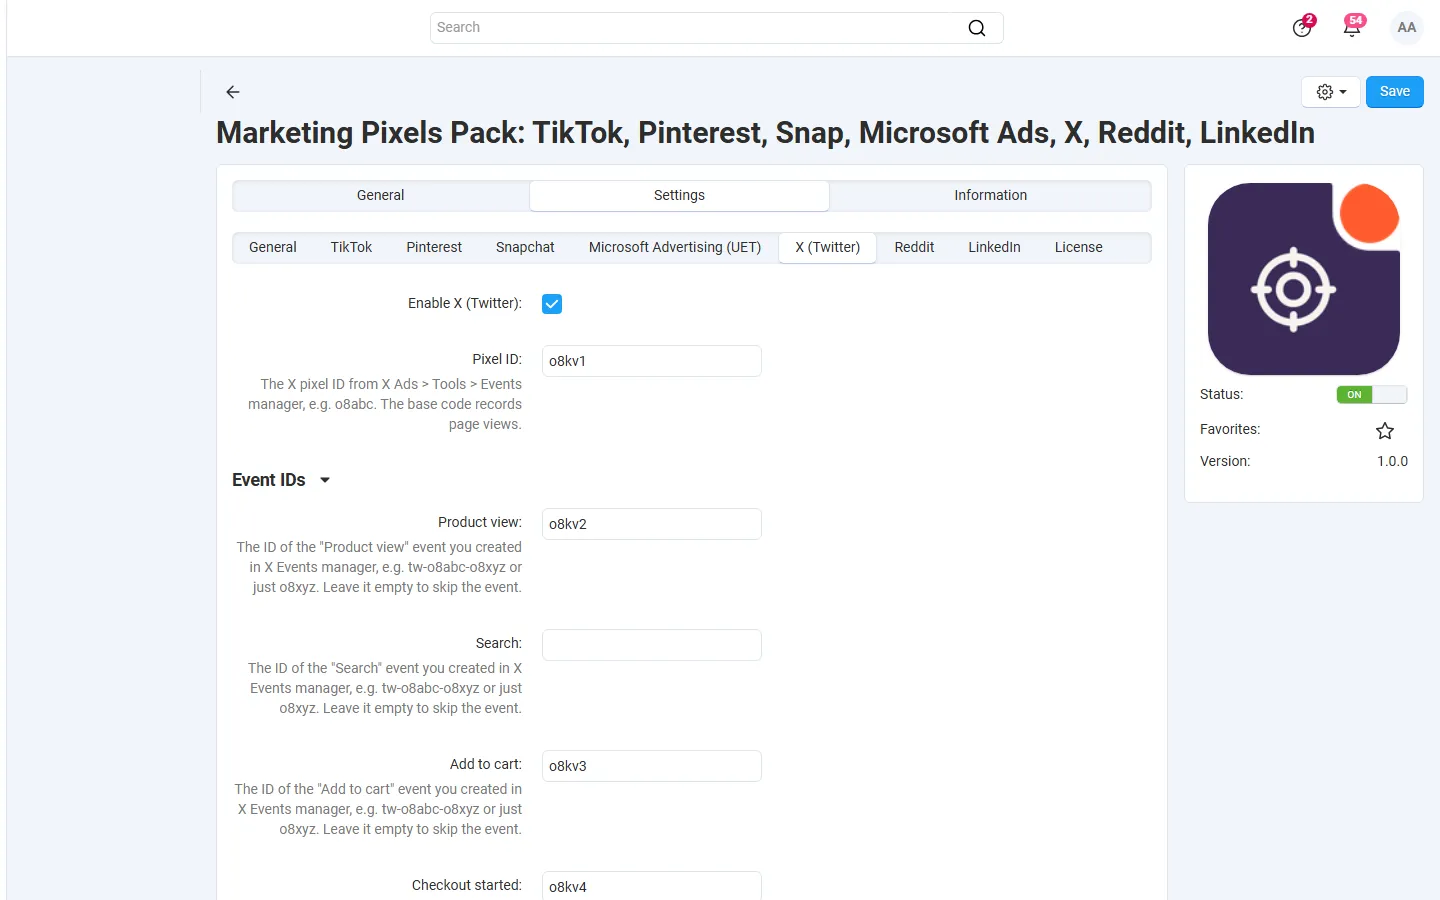
Task: Switch to the top-level General tab
Action: coord(381,196)
